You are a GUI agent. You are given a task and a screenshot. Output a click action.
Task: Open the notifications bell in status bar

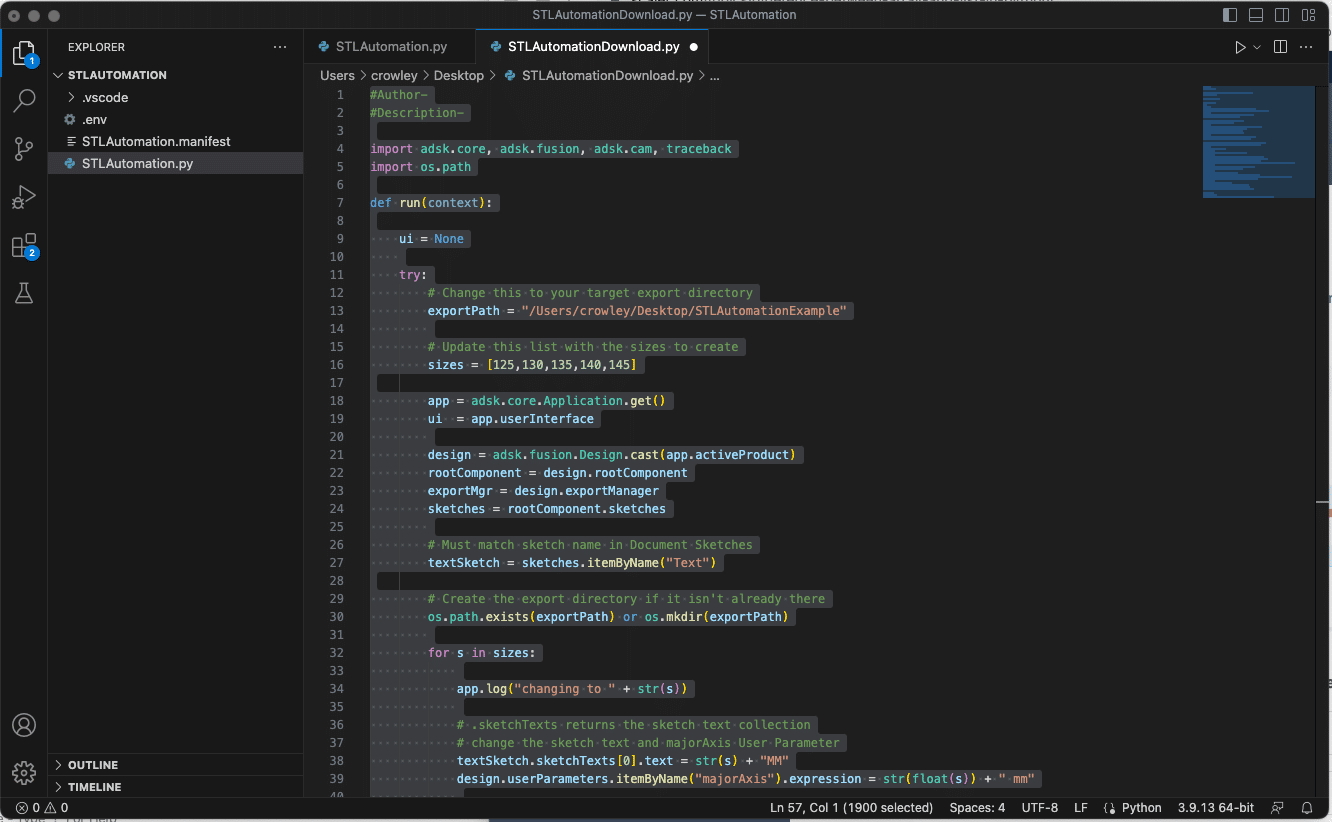(x=1307, y=808)
